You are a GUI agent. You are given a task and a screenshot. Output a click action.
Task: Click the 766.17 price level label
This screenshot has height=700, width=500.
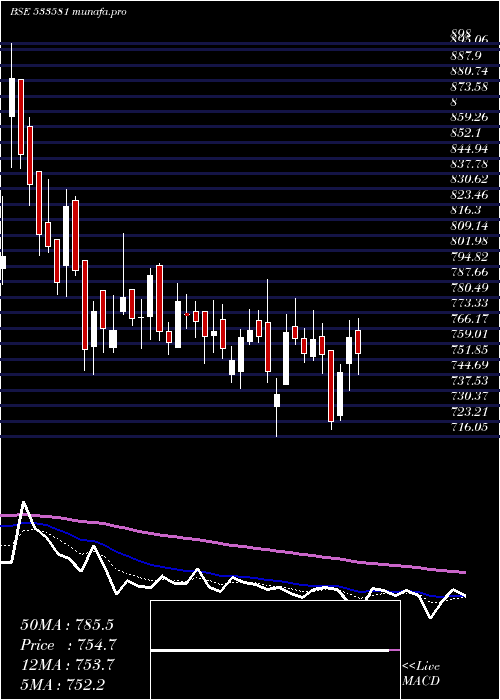[x=469, y=319]
